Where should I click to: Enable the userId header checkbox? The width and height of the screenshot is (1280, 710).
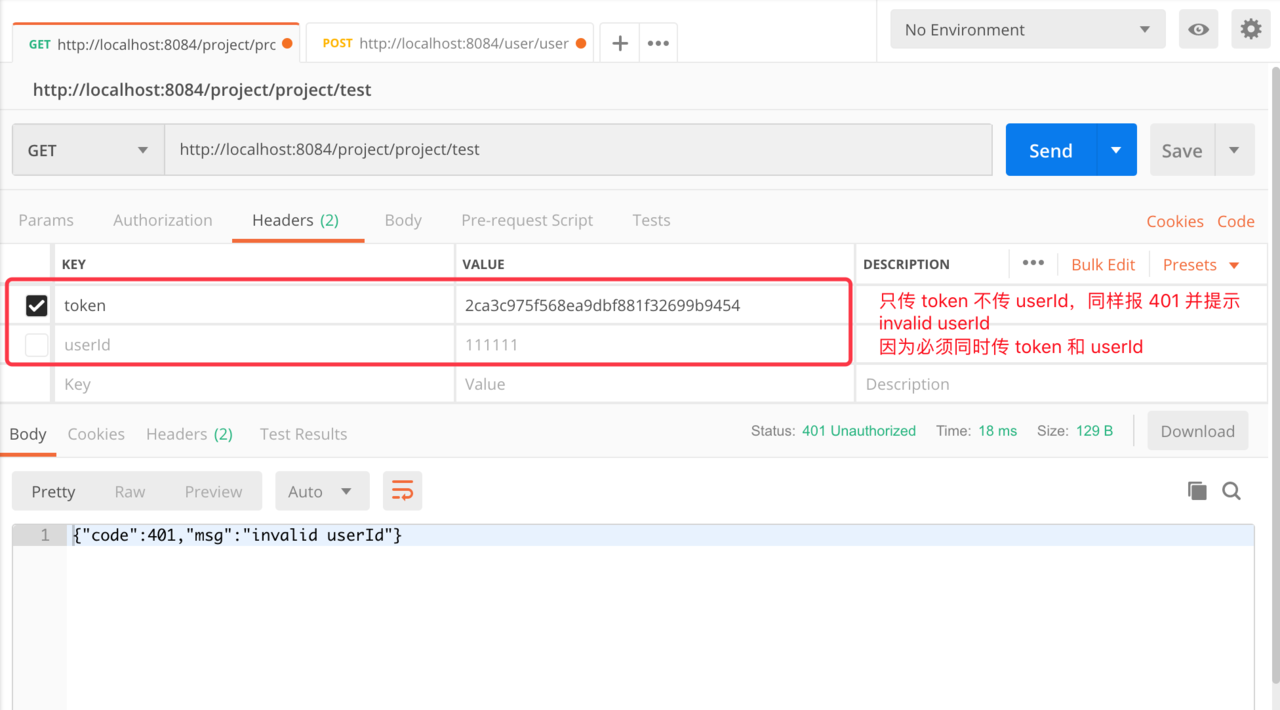click(36, 344)
